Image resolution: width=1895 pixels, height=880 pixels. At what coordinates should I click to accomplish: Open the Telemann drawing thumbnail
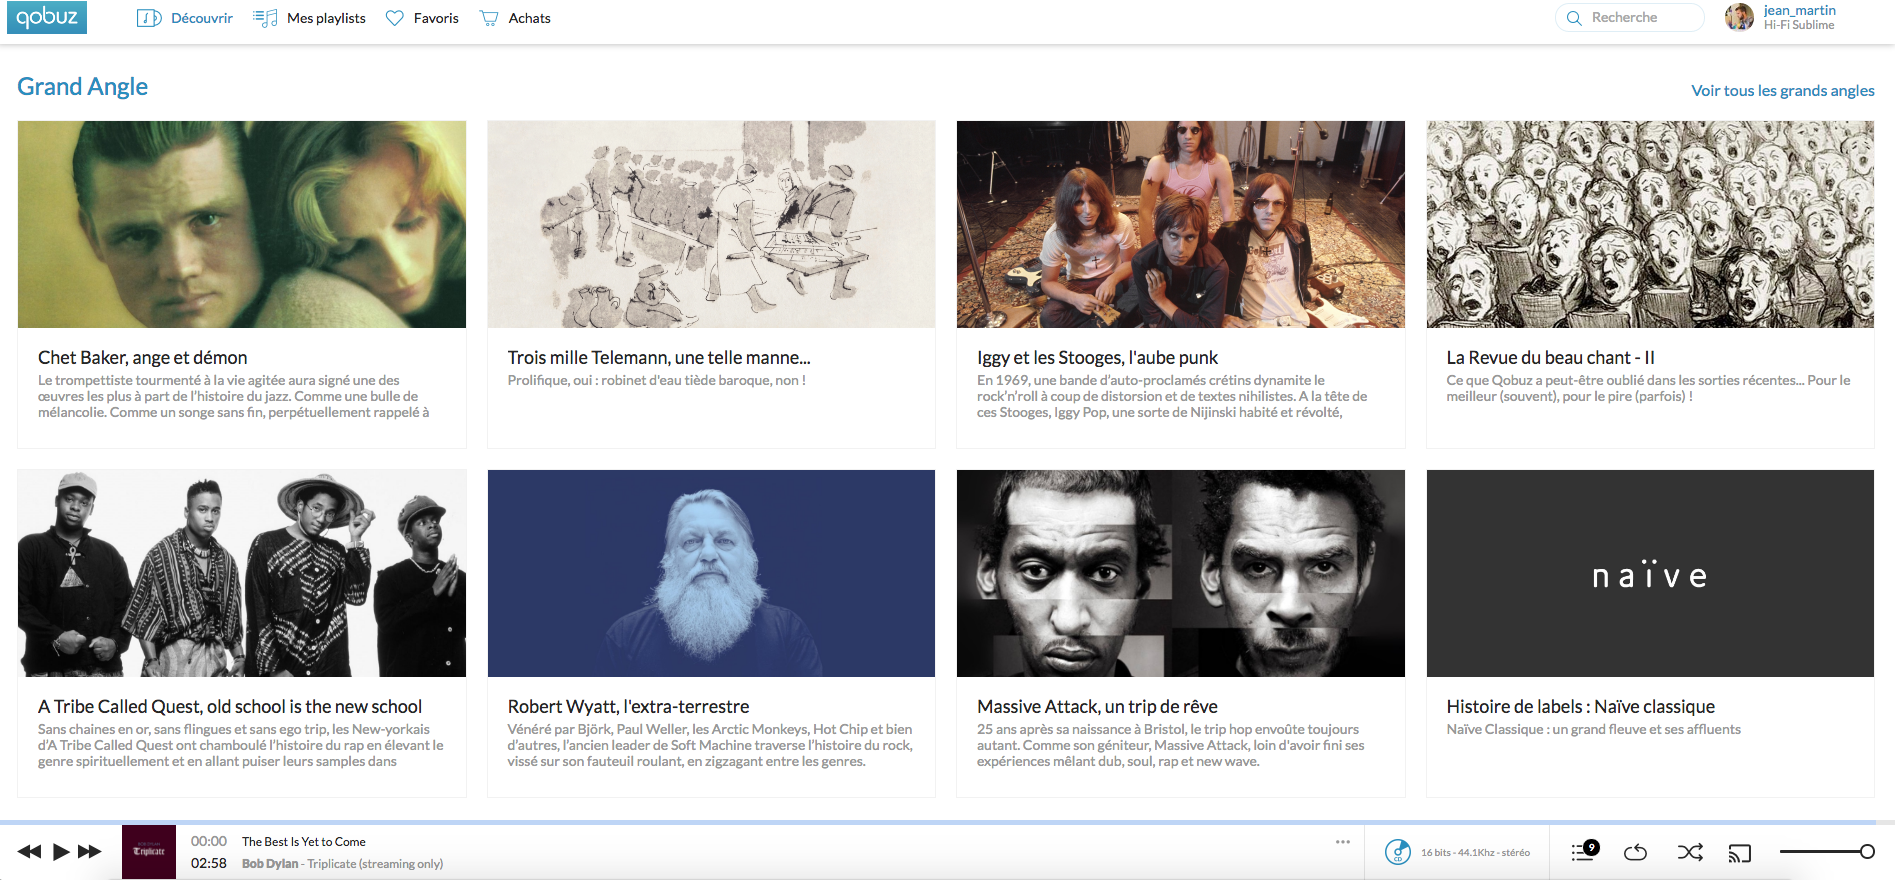click(711, 224)
